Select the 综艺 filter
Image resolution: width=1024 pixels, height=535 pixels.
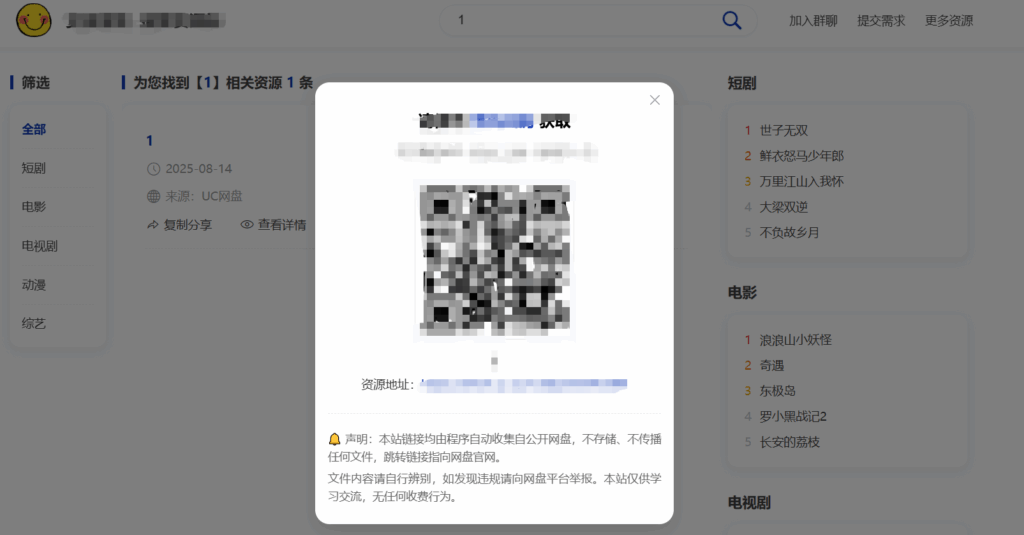tap(34, 323)
